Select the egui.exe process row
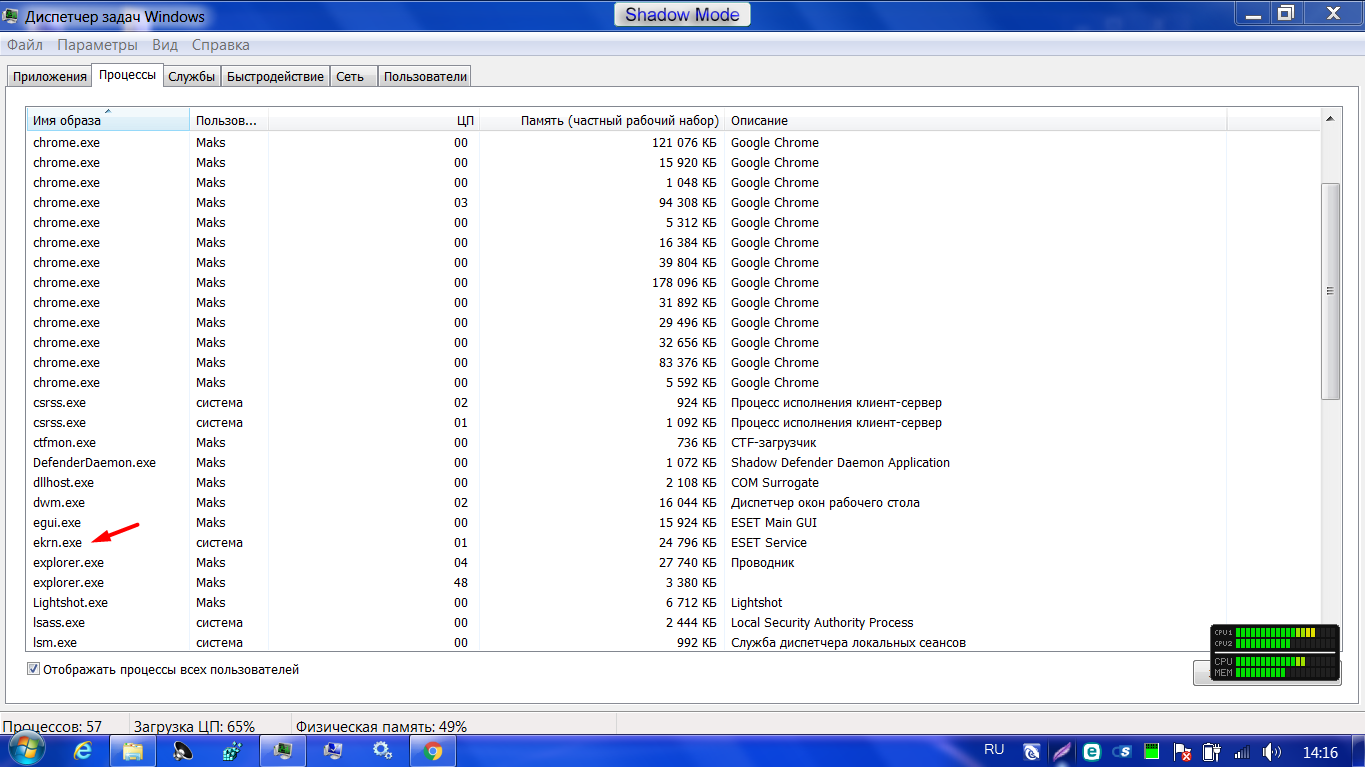This screenshot has width=1365, height=767. tap(673, 523)
